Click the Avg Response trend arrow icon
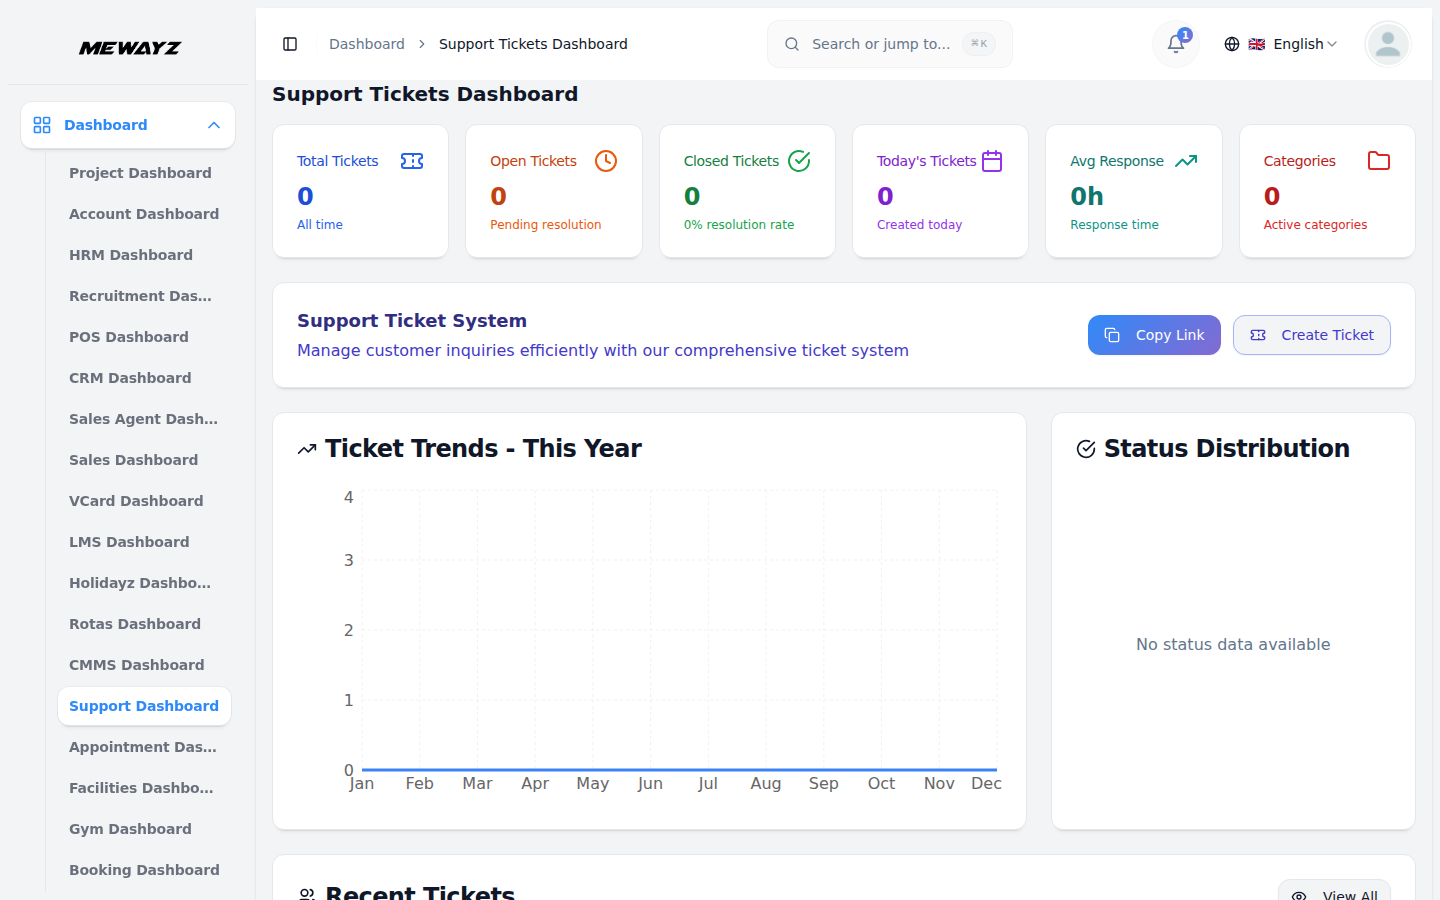The height and width of the screenshot is (900, 1440). point(1186,160)
